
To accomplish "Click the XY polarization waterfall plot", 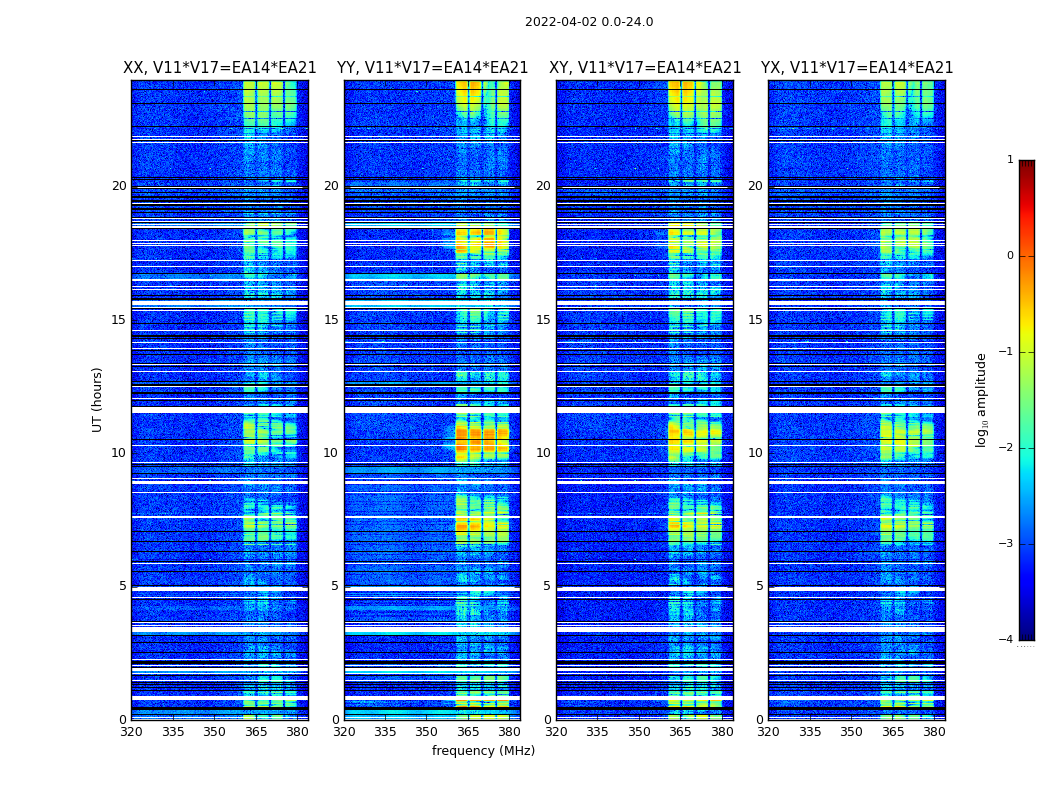I will coord(644,400).
